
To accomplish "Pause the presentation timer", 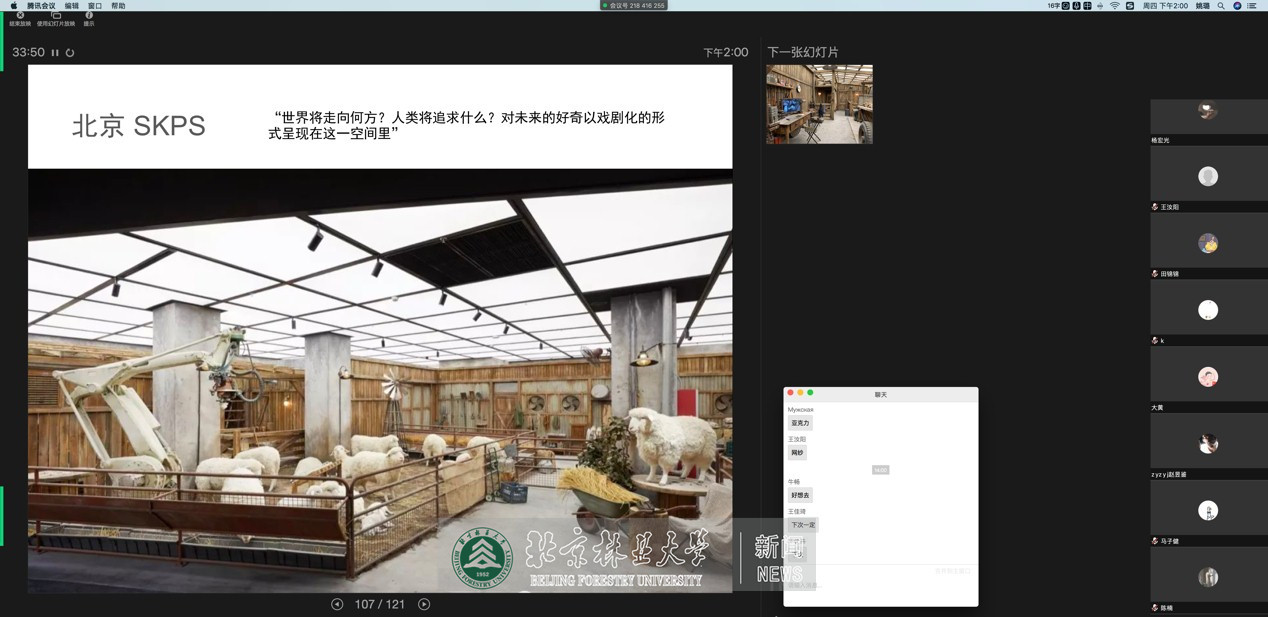I will pyautogui.click(x=55, y=53).
